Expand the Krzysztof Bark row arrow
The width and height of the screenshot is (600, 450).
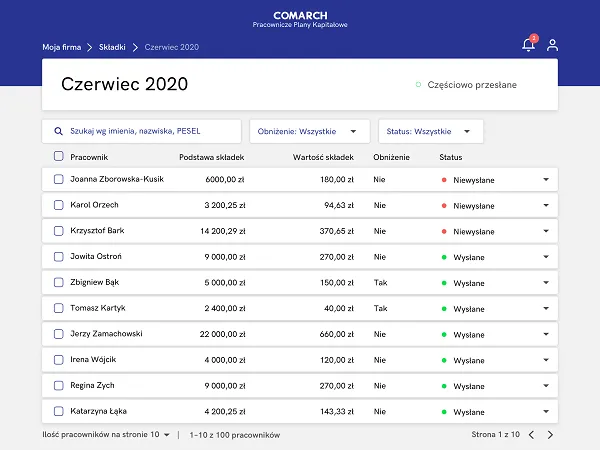(x=546, y=231)
